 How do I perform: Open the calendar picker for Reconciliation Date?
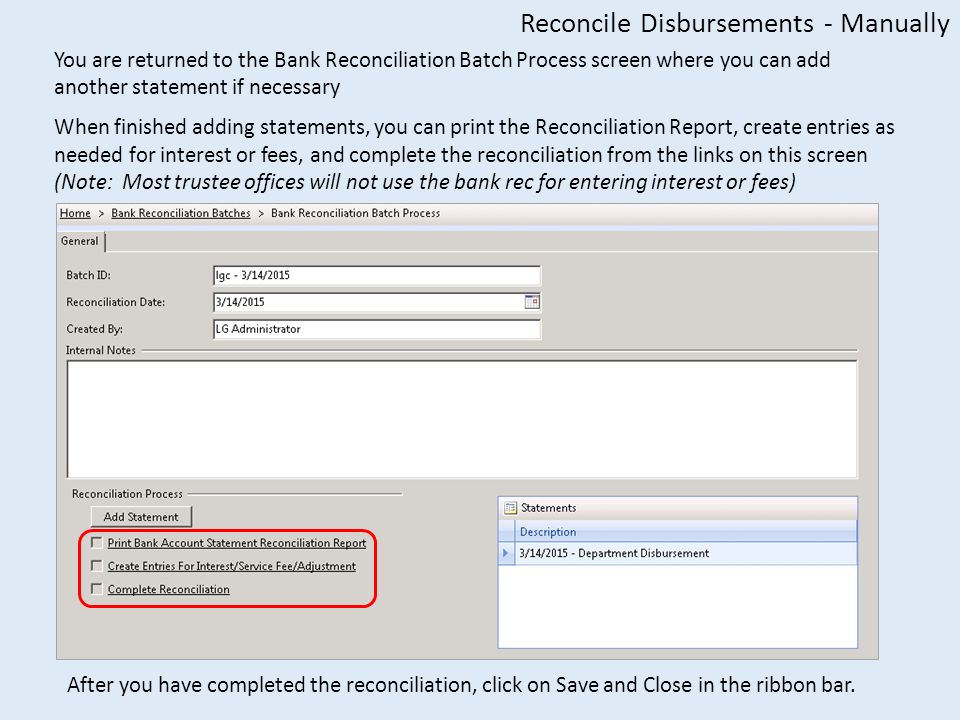point(532,302)
